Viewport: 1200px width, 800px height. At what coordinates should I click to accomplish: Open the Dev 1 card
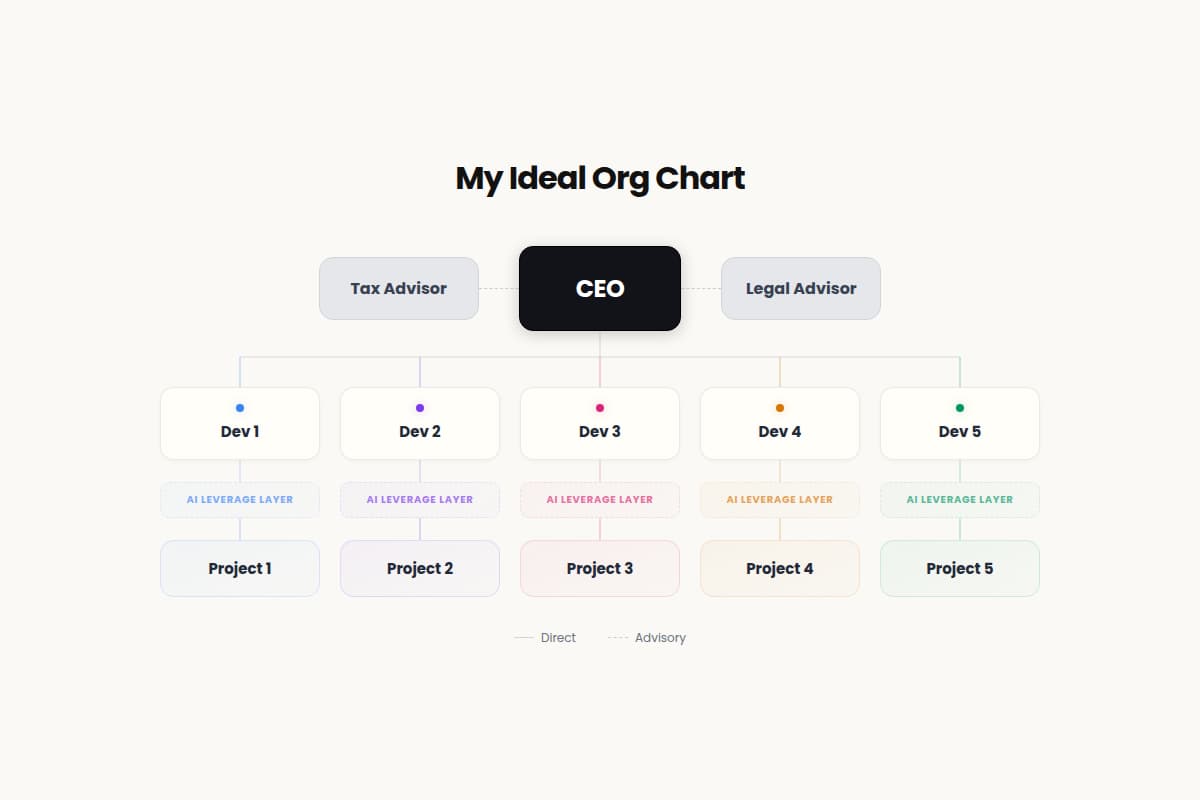240,432
